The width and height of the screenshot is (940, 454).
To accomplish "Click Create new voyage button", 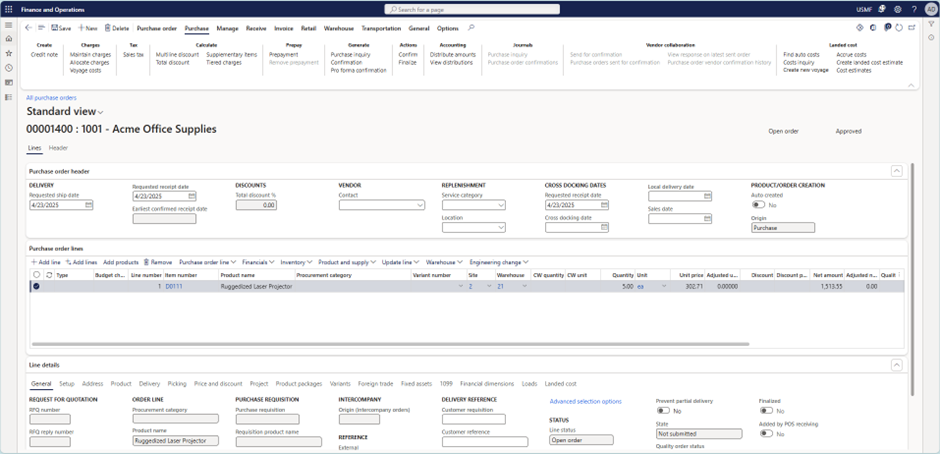I will (806, 70).
